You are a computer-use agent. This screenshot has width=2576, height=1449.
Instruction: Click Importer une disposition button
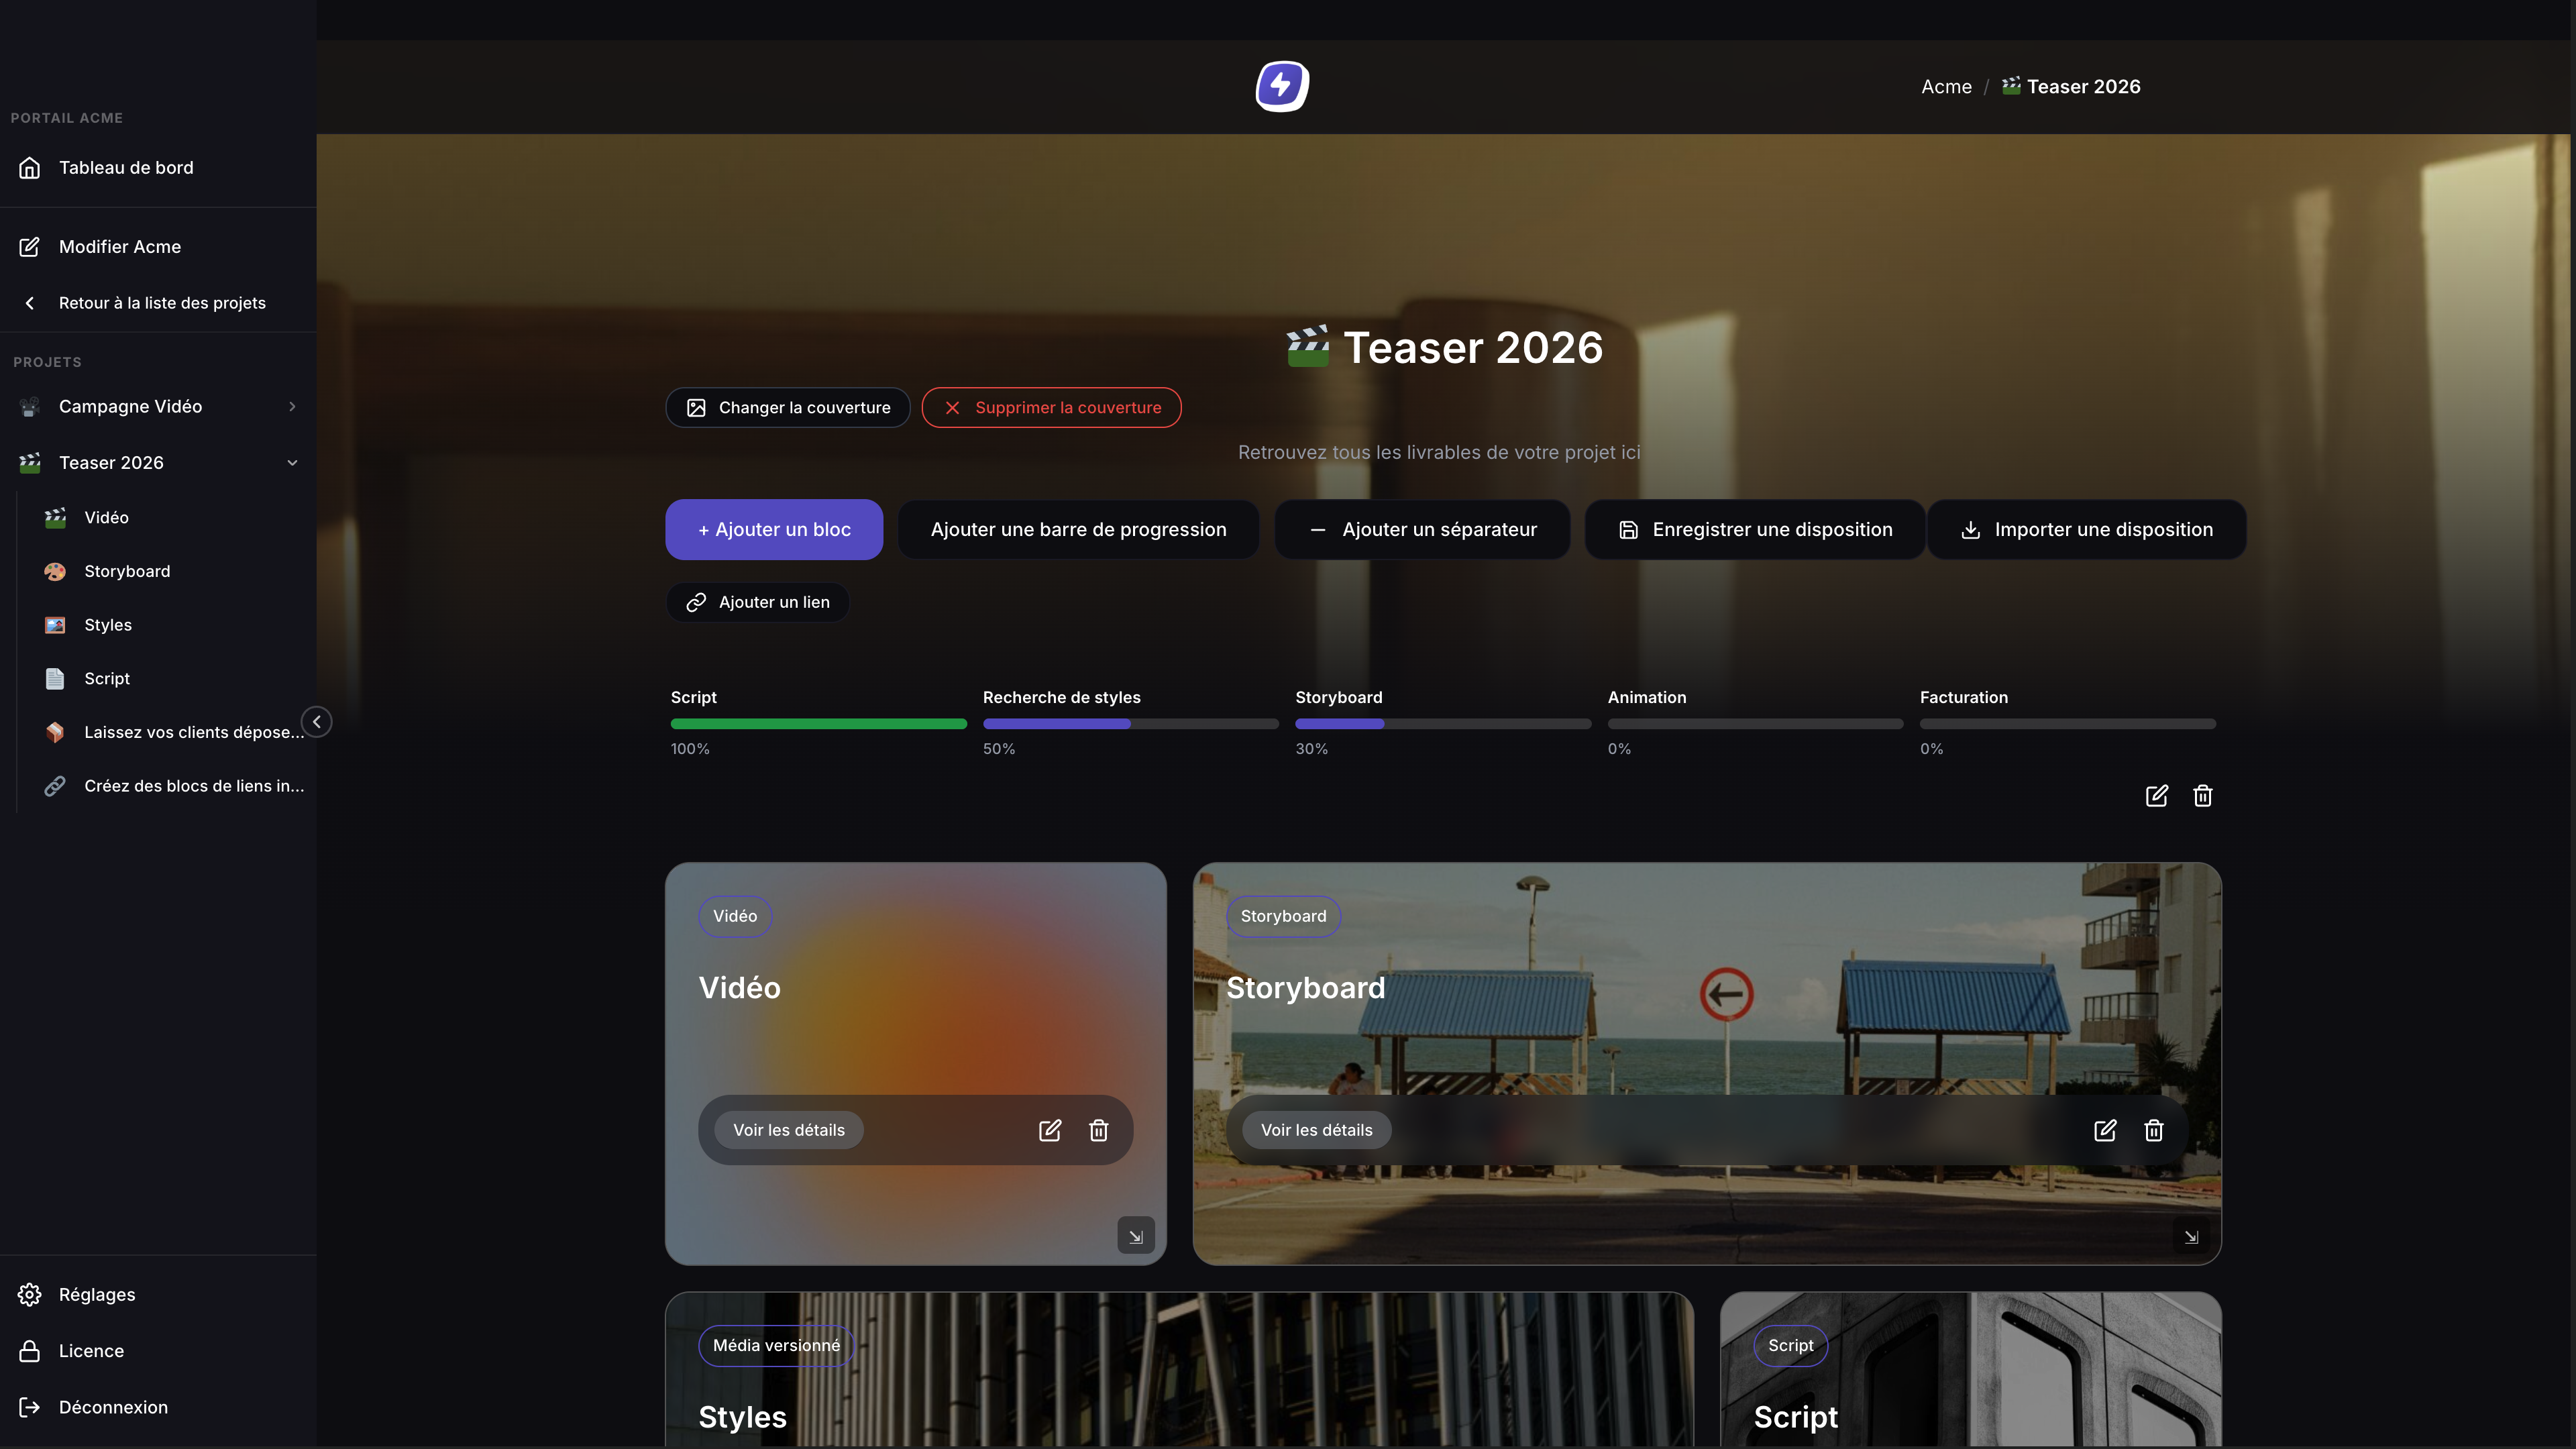coord(2087,530)
